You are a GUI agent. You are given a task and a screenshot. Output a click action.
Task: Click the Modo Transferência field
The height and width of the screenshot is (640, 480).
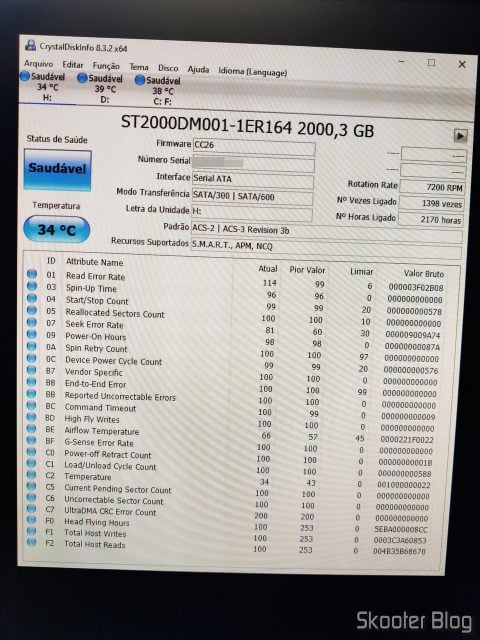[252, 197]
